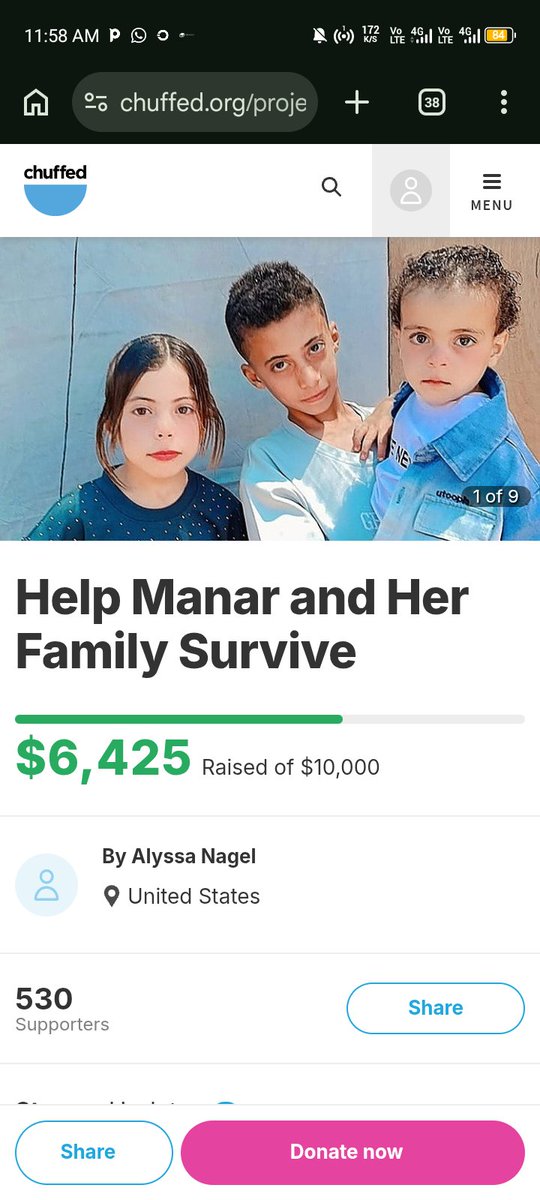Open a new tab with plus icon
Viewport: 540px width, 1200px height.
pyautogui.click(x=357, y=102)
